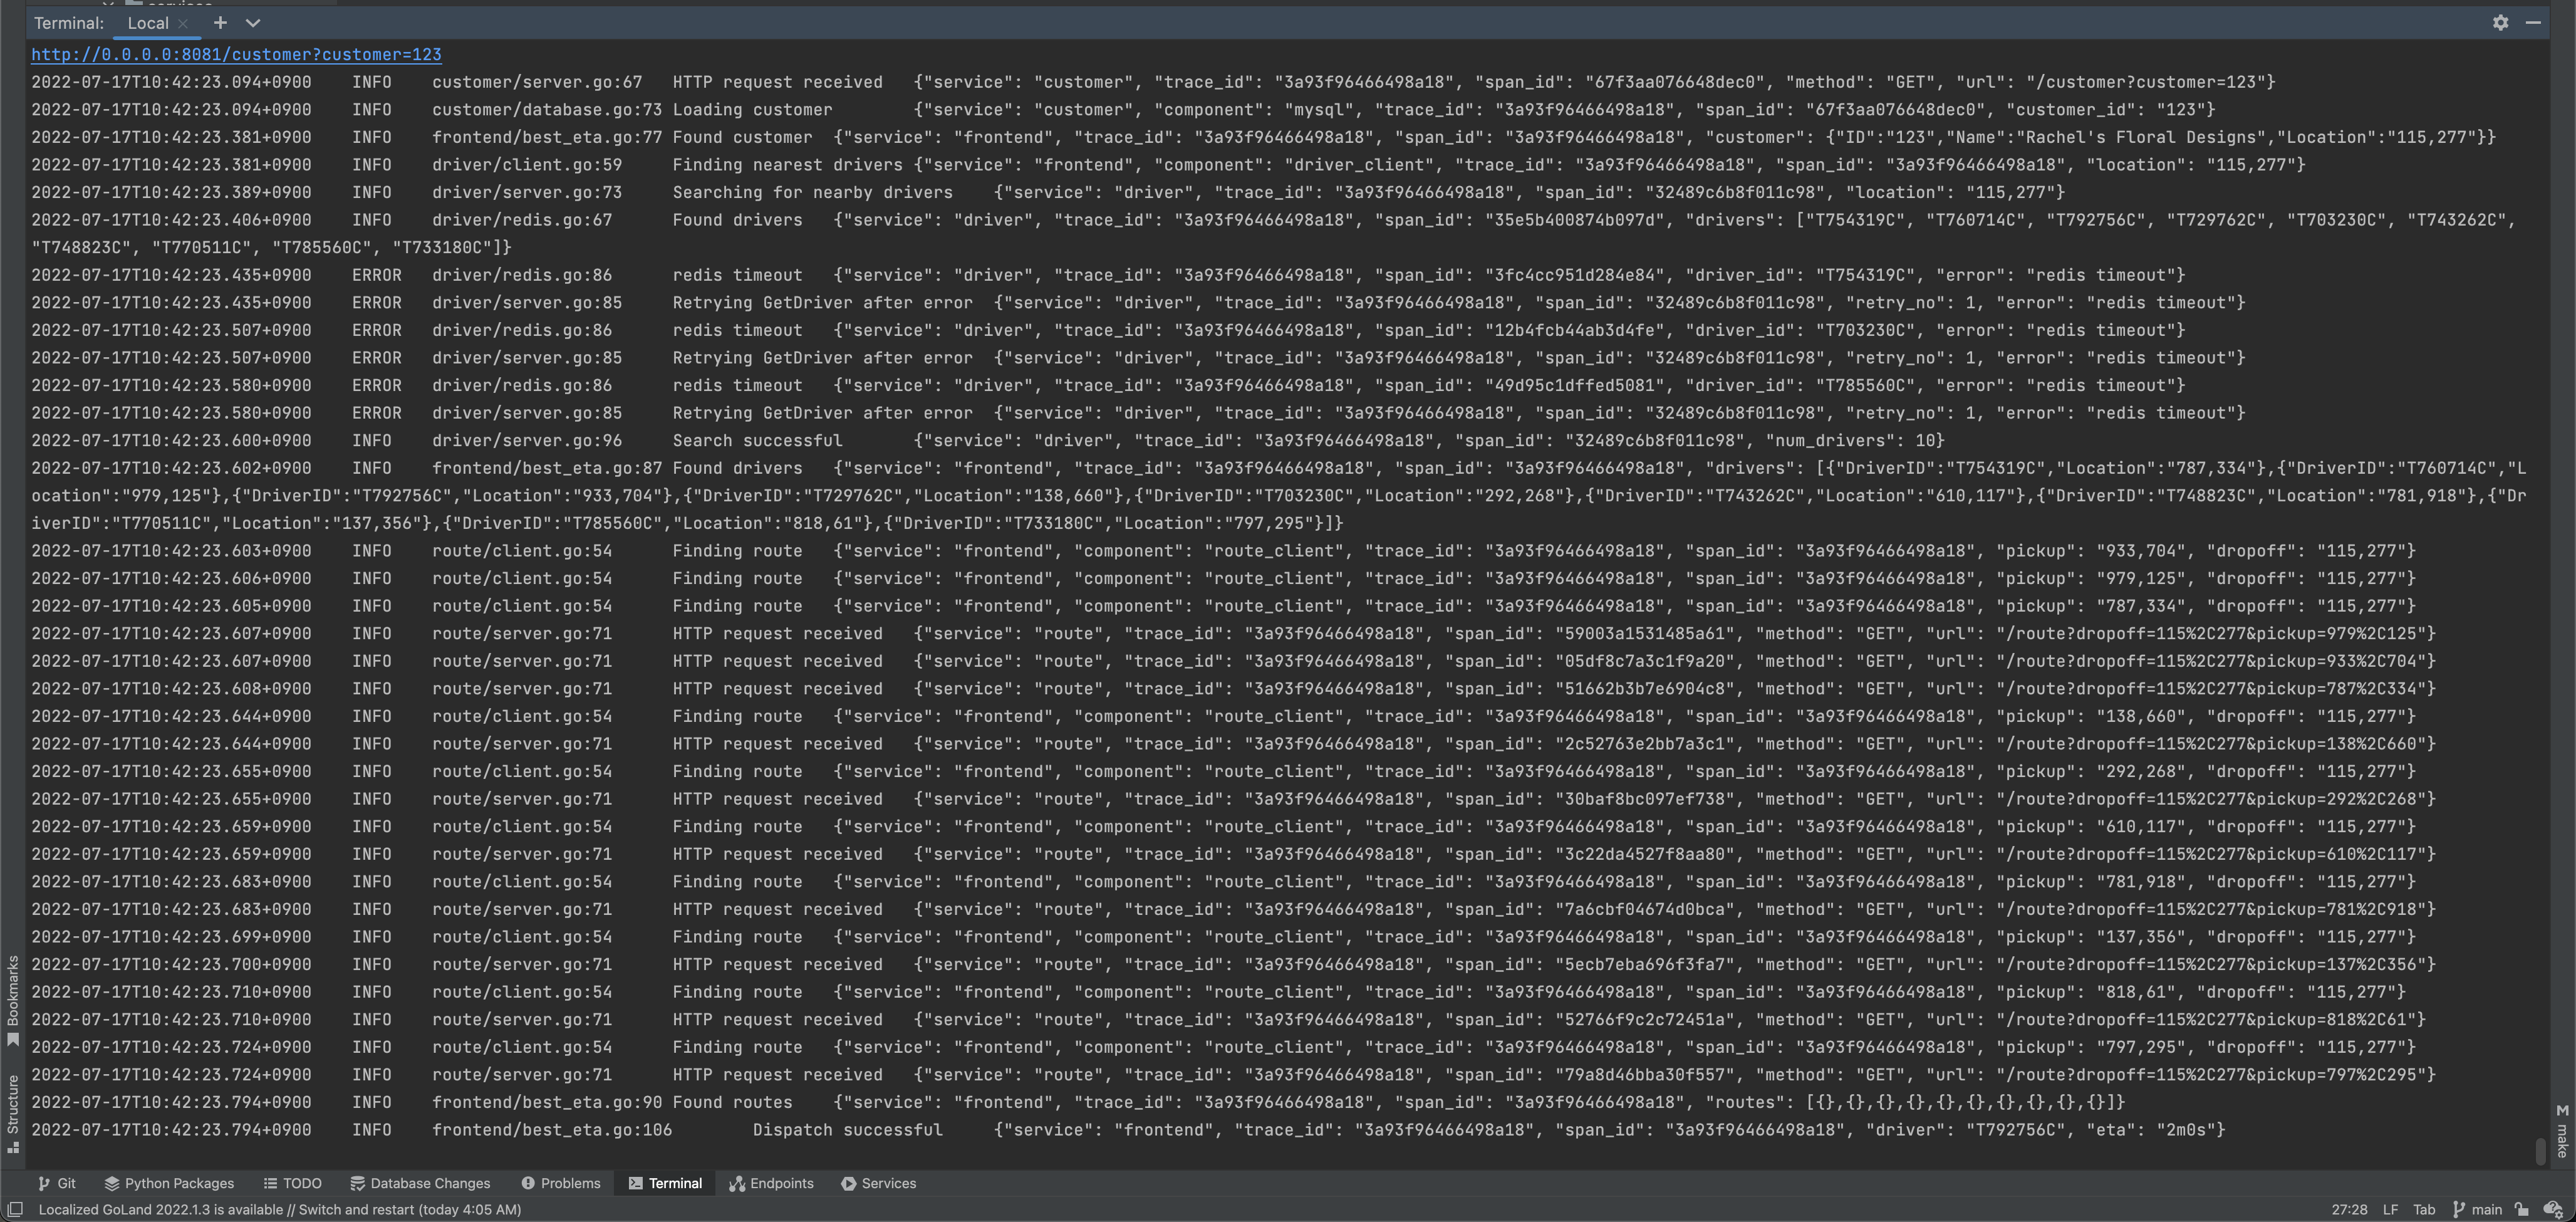Image resolution: width=2576 pixels, height=1222 pixels.
Task: Open the Python Packages tool window
Action: (168, 1183)
